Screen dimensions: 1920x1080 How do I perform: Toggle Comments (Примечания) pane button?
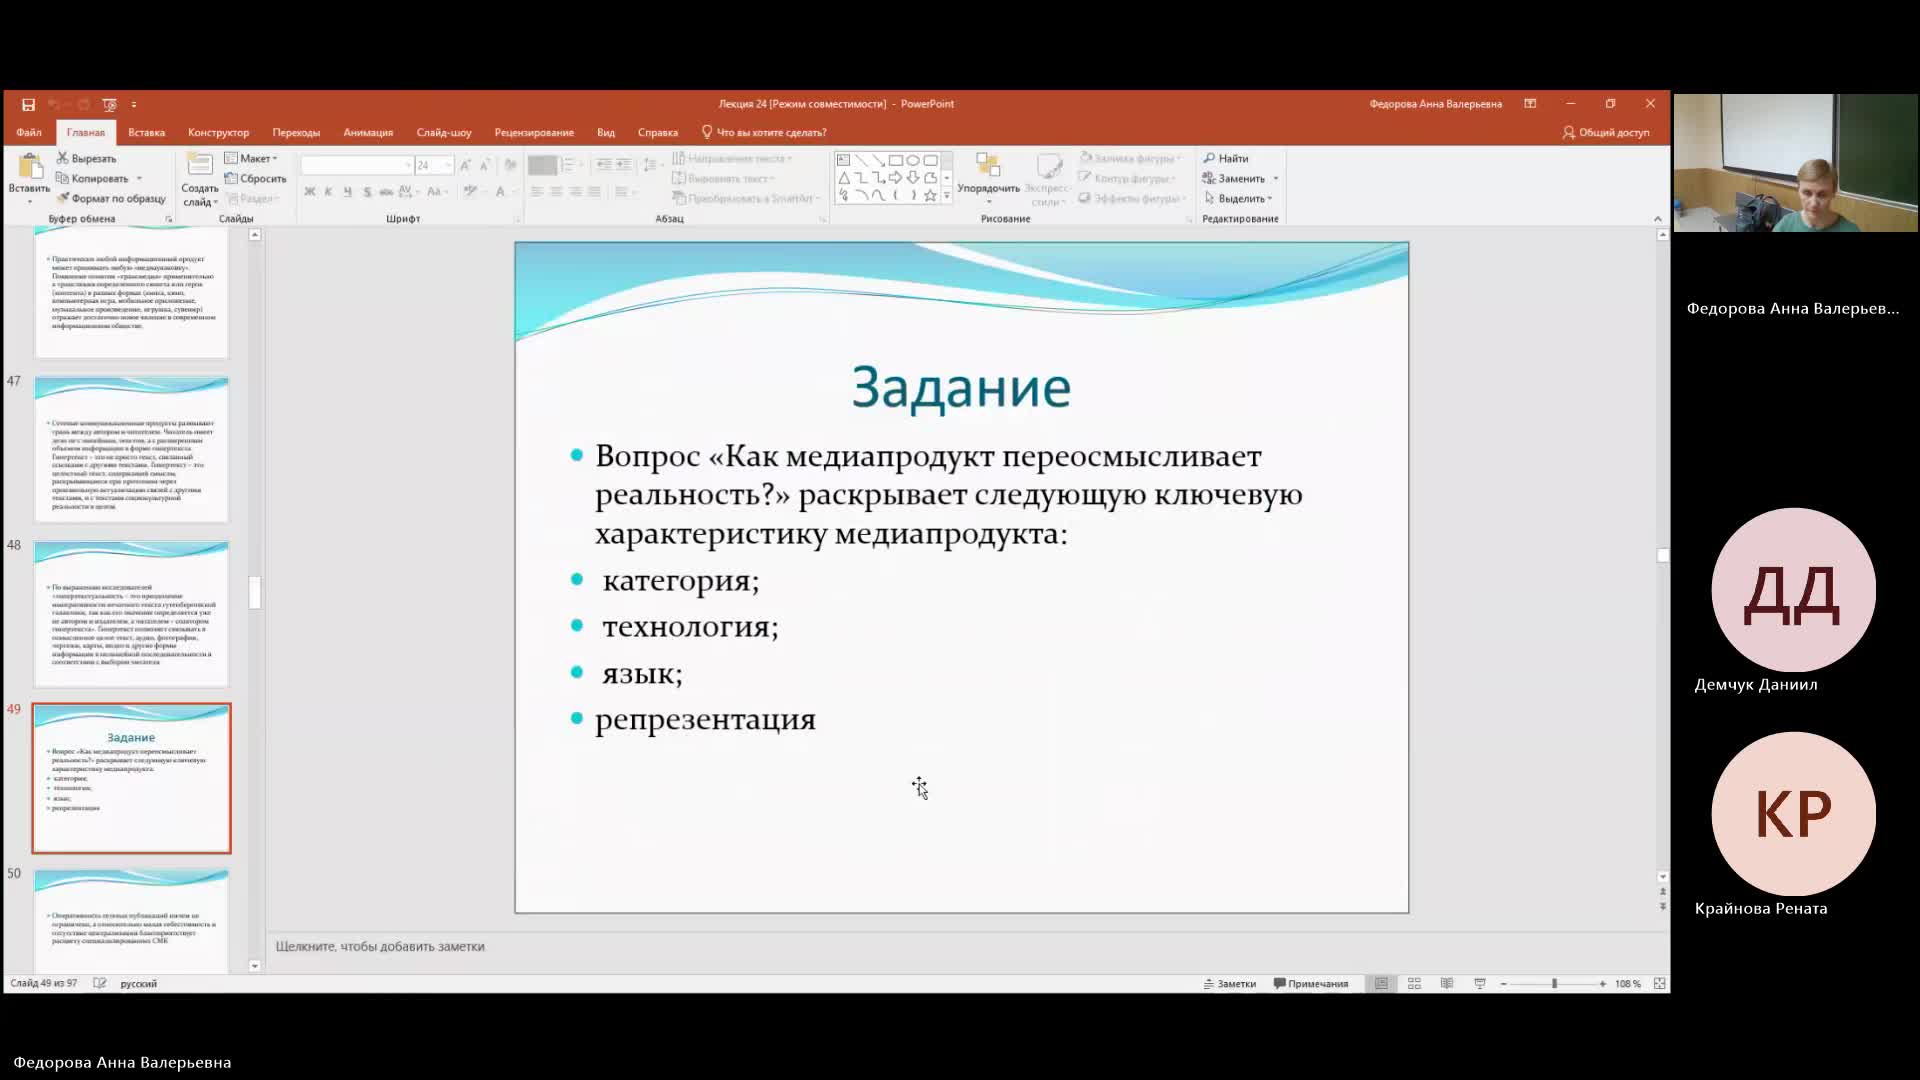click(1311, 984)
